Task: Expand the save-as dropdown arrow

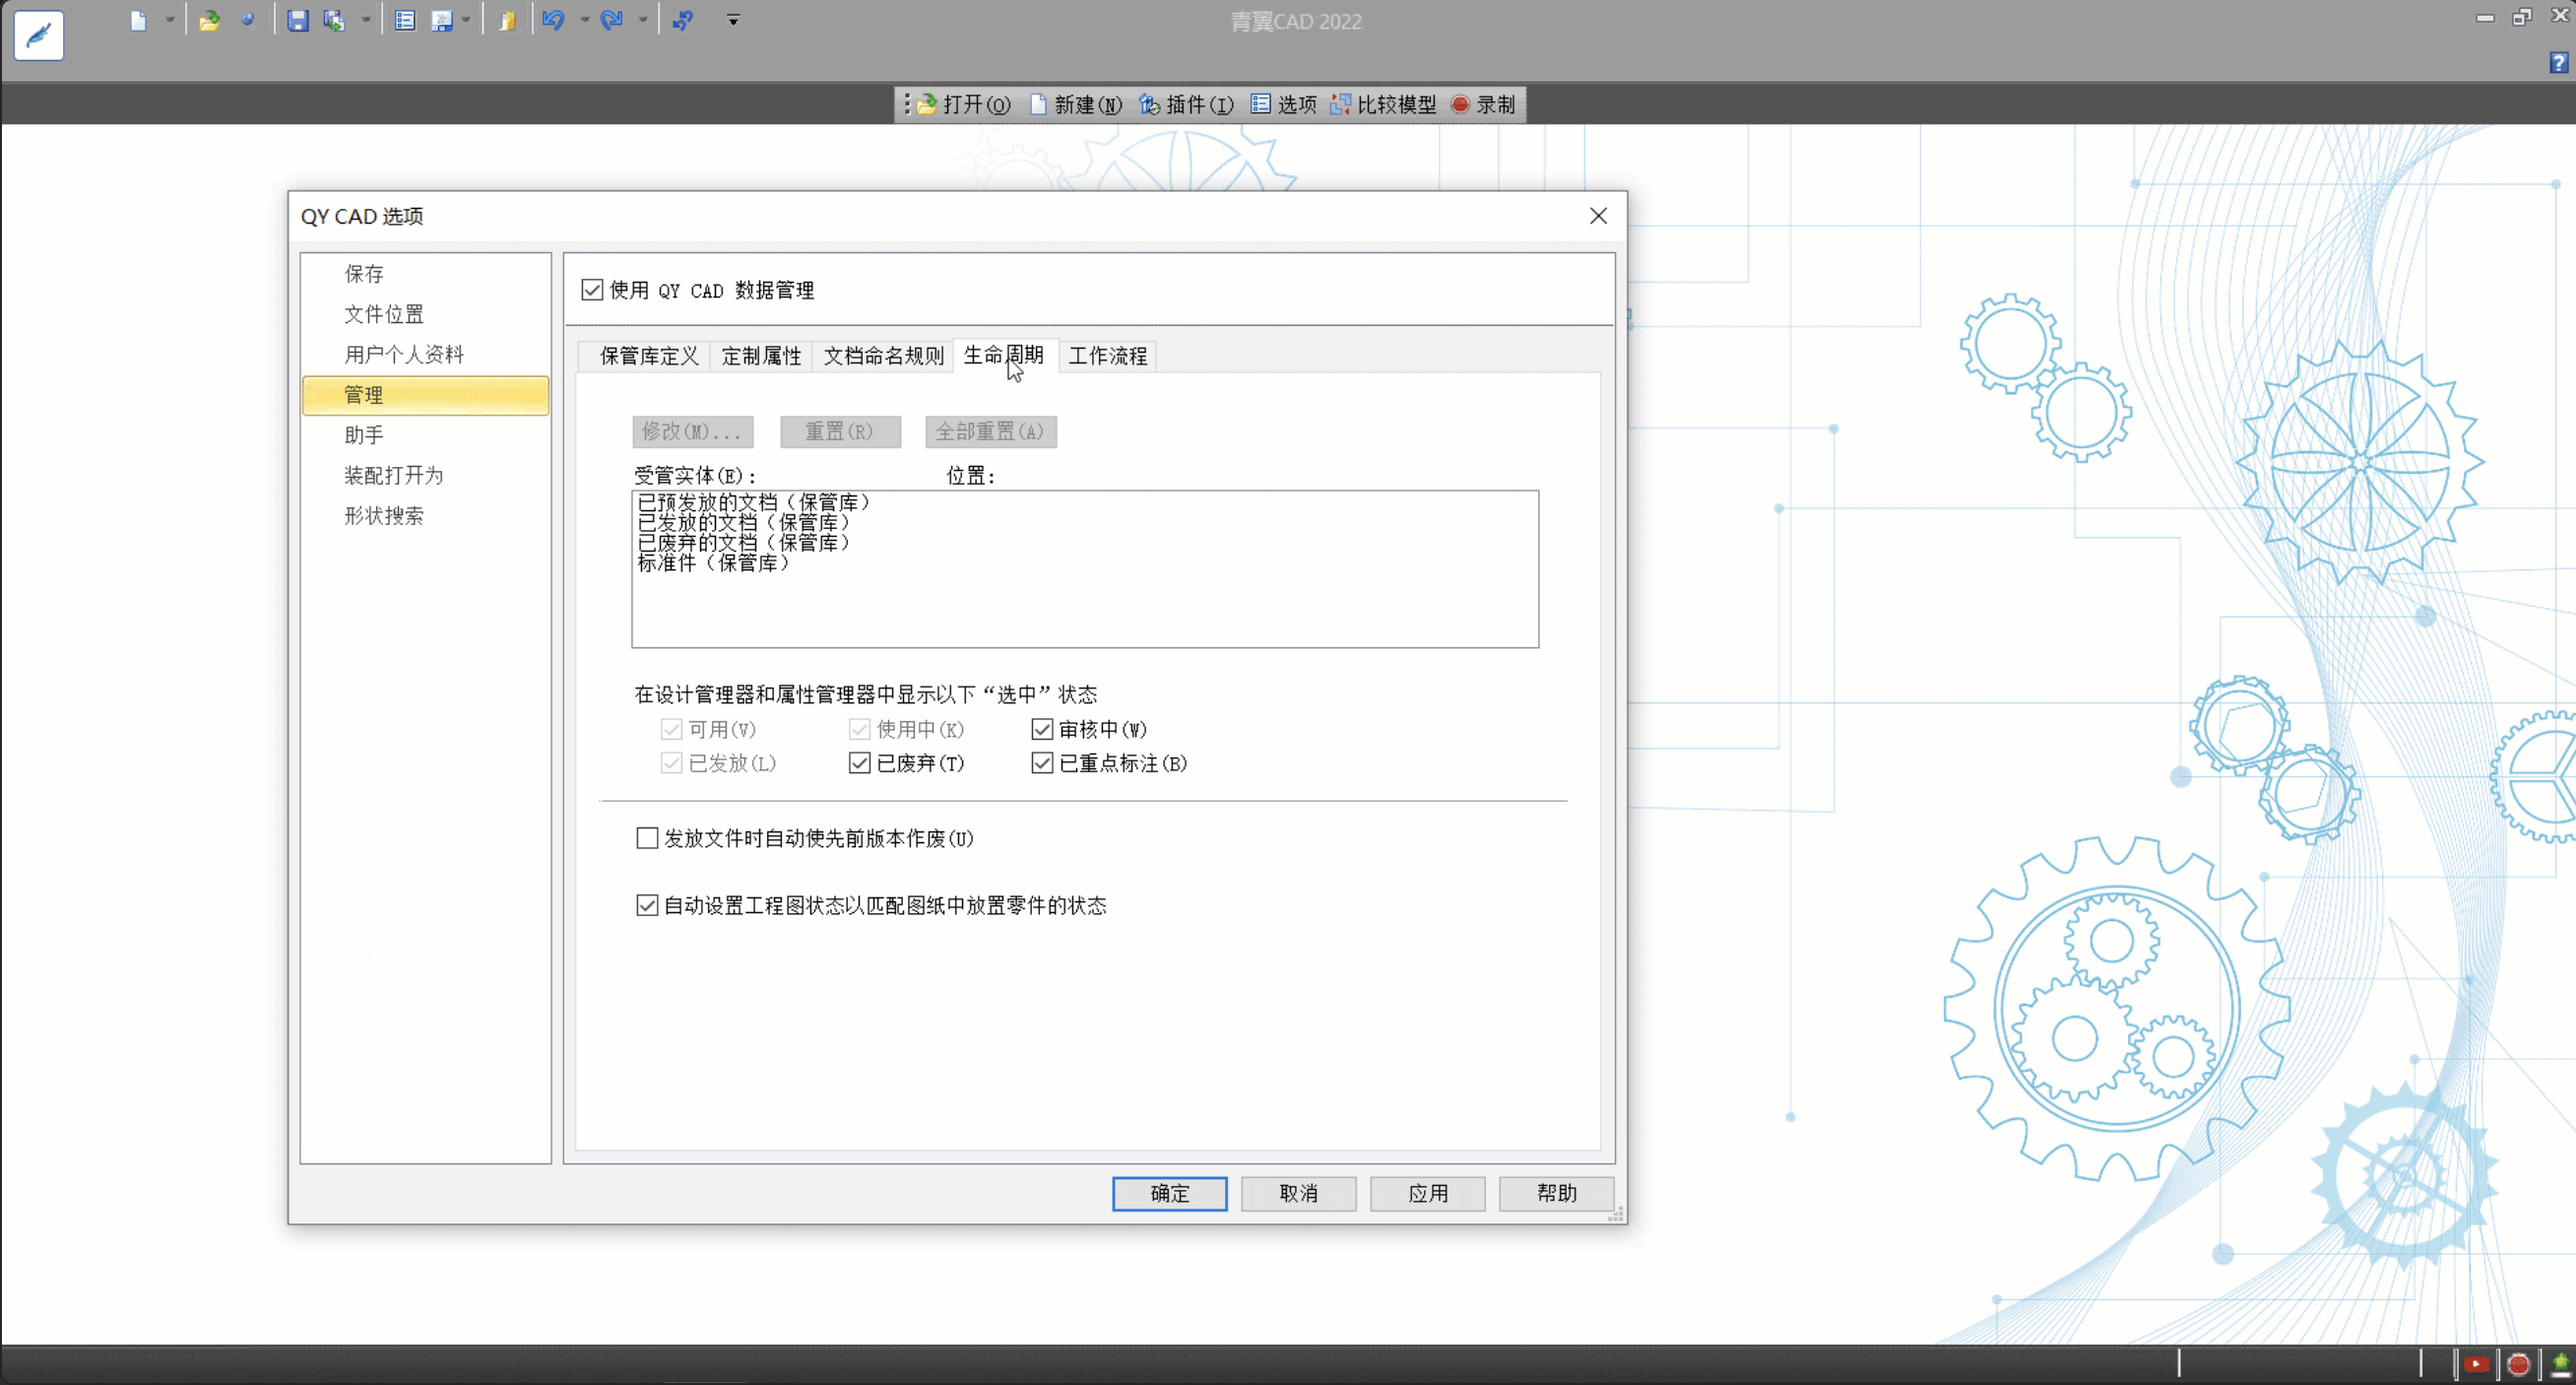Action: (x=366, y=20)
